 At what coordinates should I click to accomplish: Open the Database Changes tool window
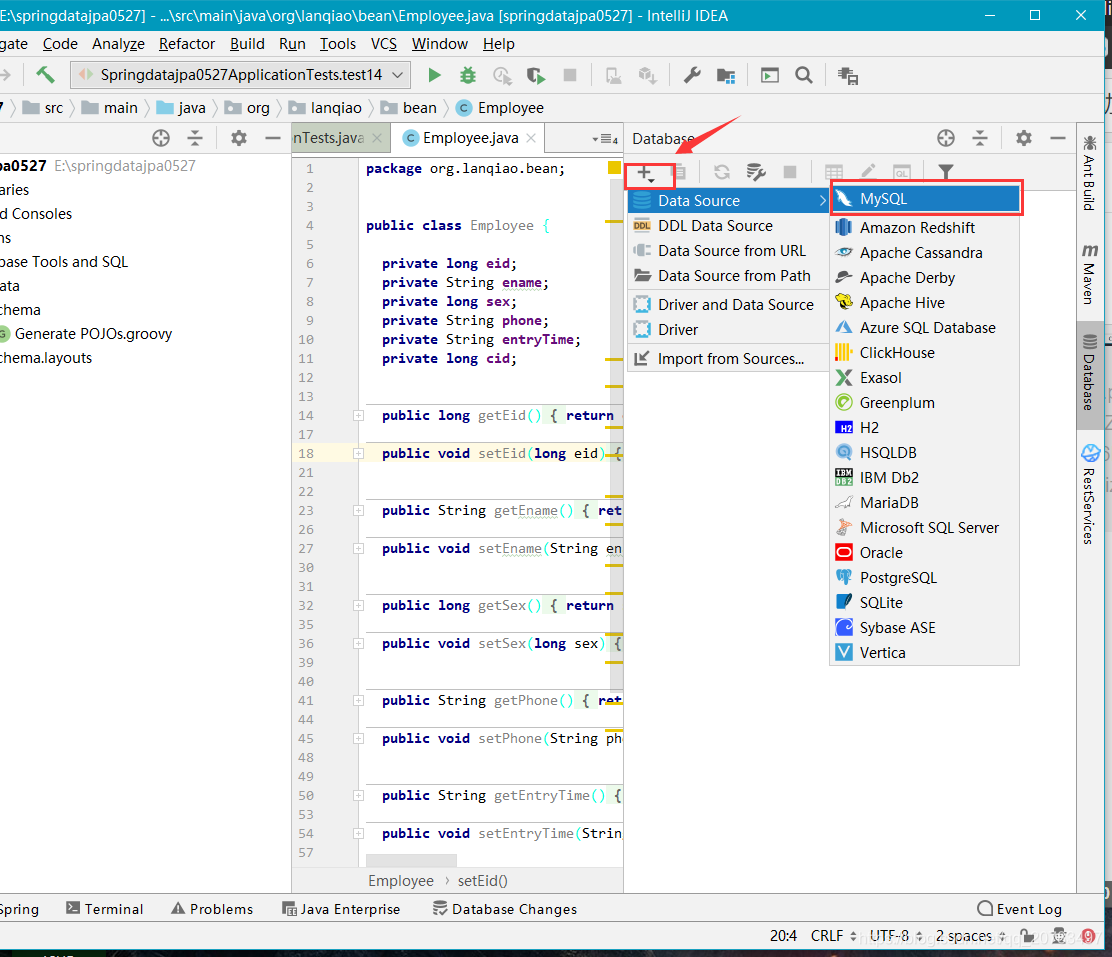click(505, 909)
